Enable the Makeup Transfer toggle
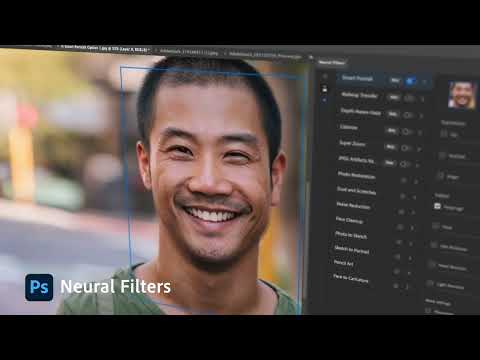480x360 pixels. [409, 98]
